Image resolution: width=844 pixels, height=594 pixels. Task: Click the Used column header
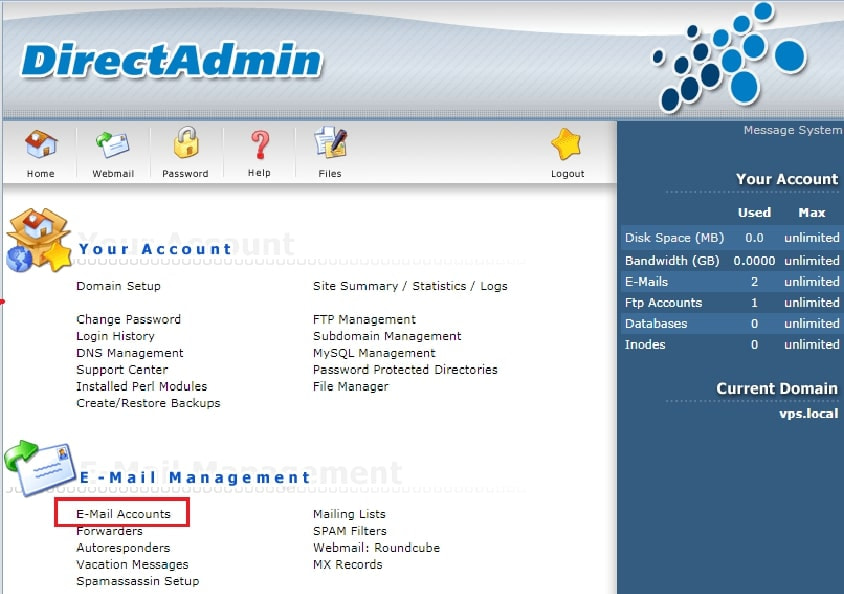754,213
